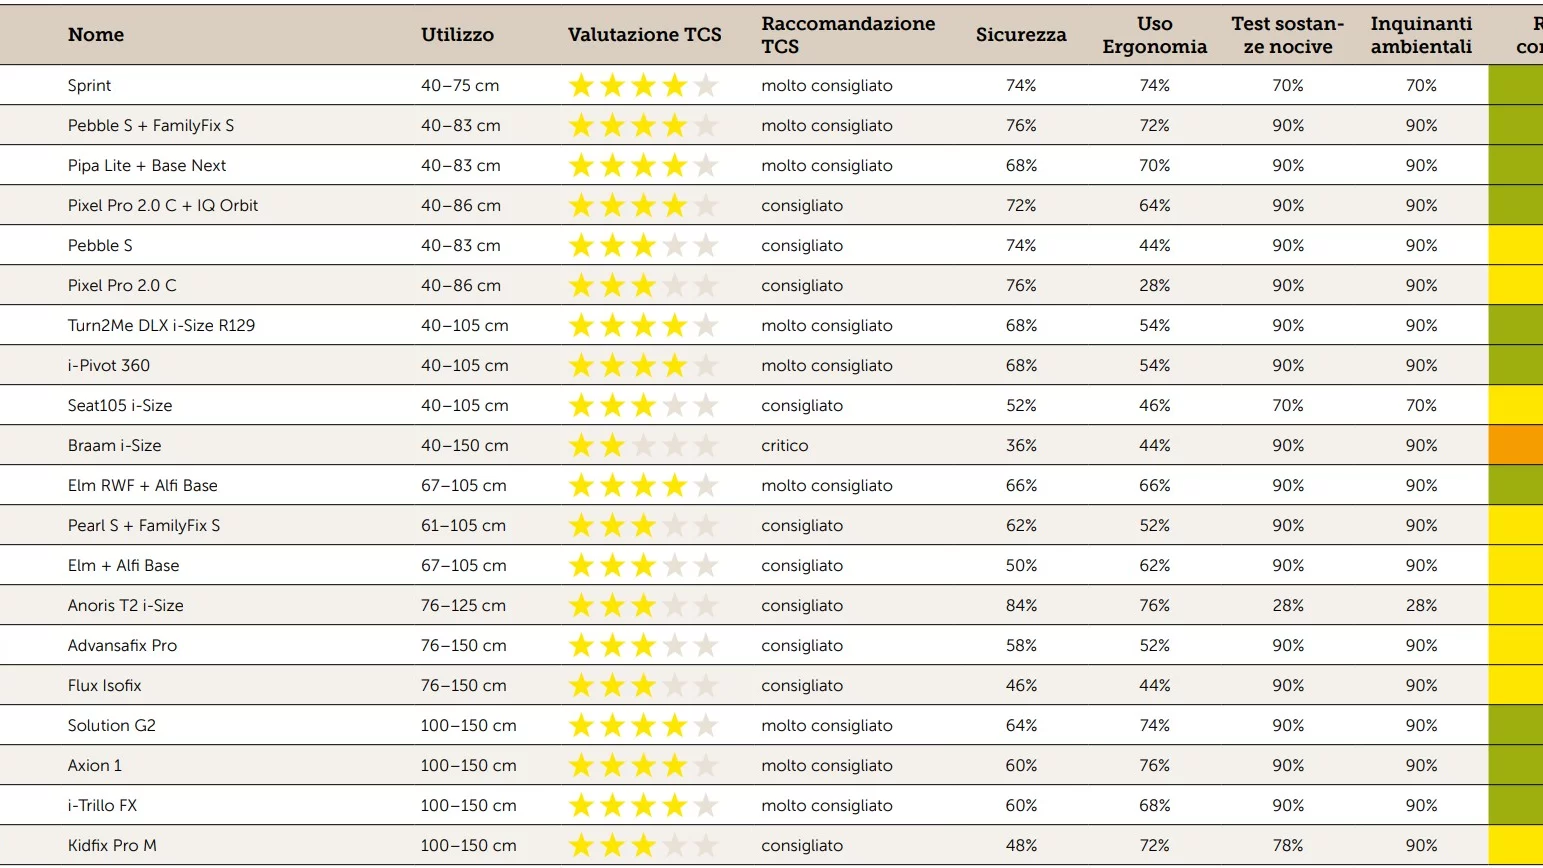Click the second star in Anoris T2 i-Size row
This screenshot has height=868, width=1543.
pos(612,606)
